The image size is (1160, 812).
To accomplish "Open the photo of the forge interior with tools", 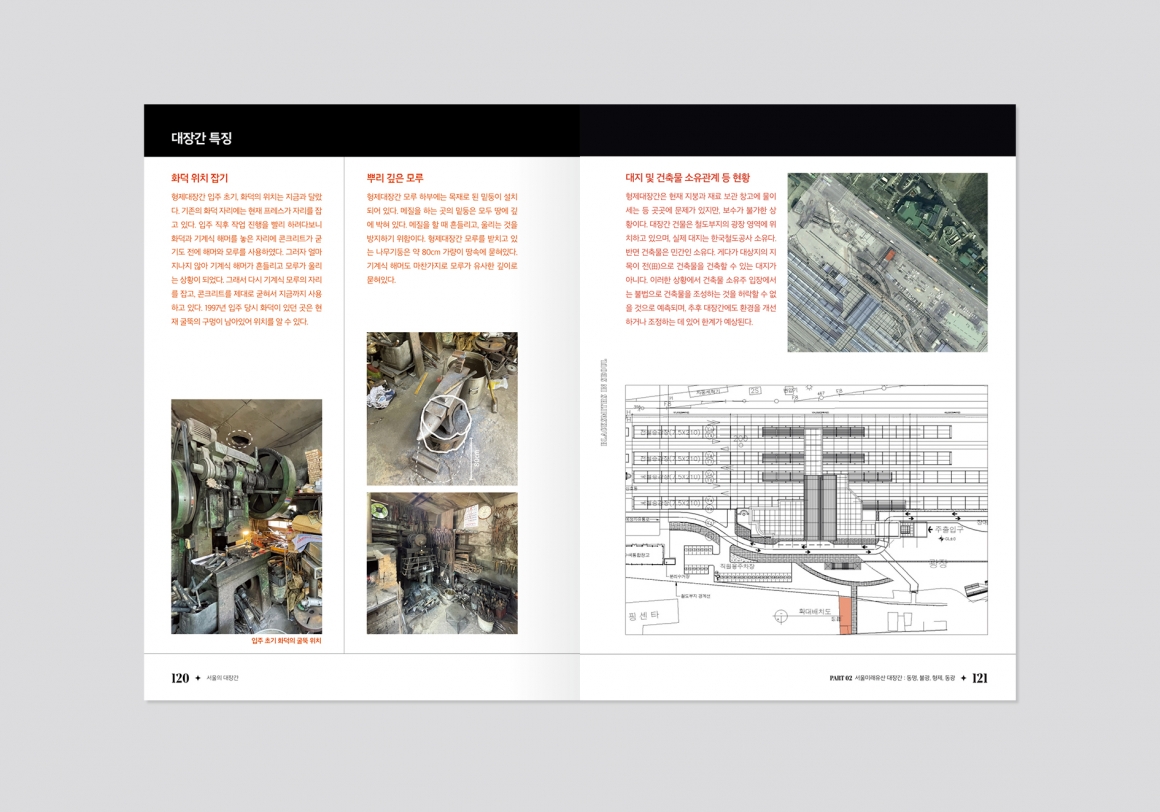I will point(442,564).
